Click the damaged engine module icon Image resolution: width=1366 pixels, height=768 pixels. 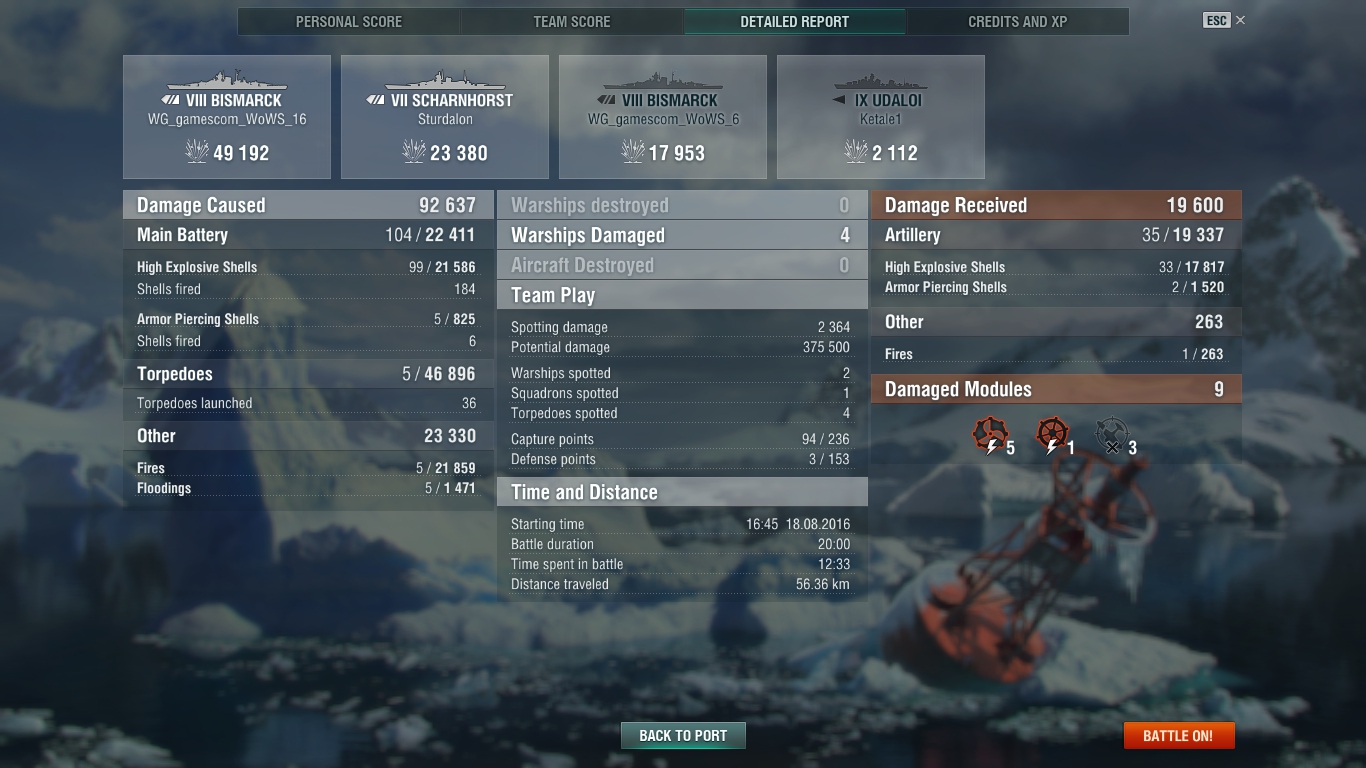(990, 435)
